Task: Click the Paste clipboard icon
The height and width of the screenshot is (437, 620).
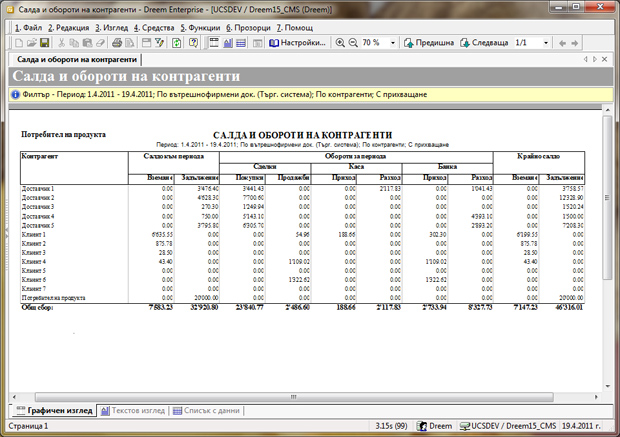Action: pyautogui.click(x=87, y=43)
